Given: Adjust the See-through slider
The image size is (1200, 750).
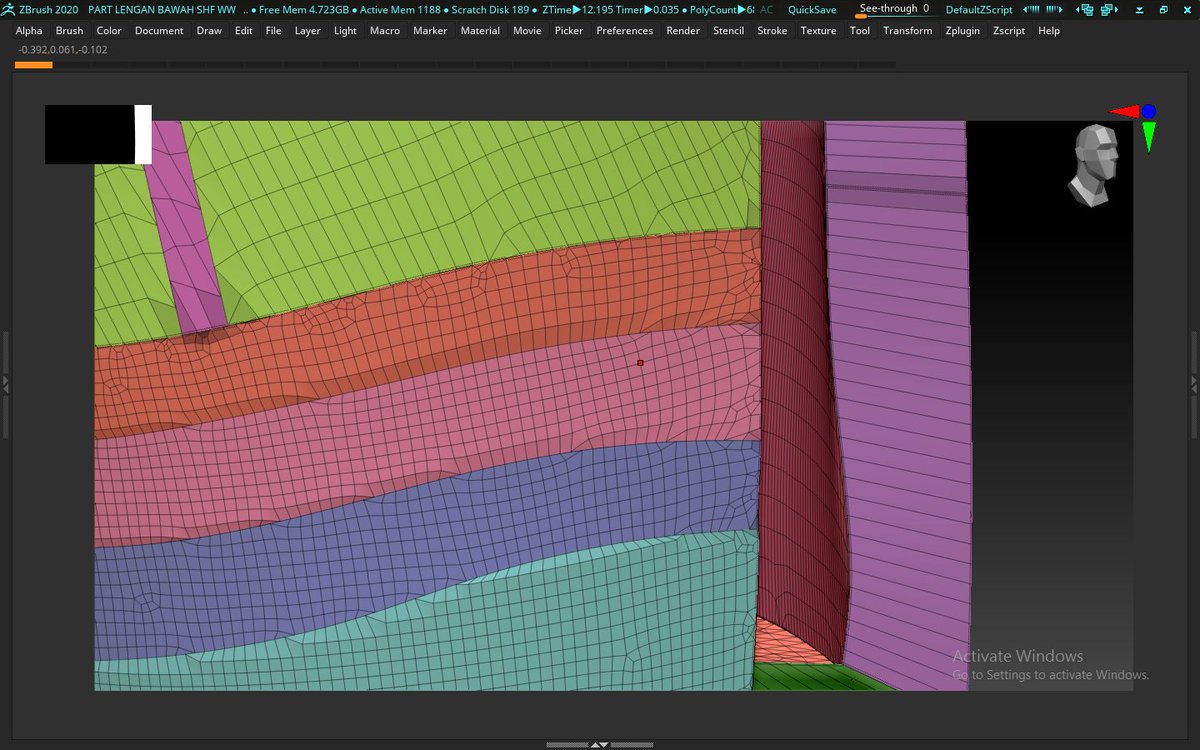Looking at the screenshot, I should (894, 9).
